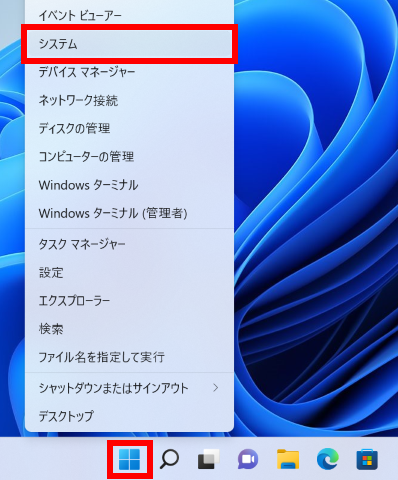The width and height of the screenshot is (398, 480).
Task: Open 設定 from the menu
Action: coord(129,273)
